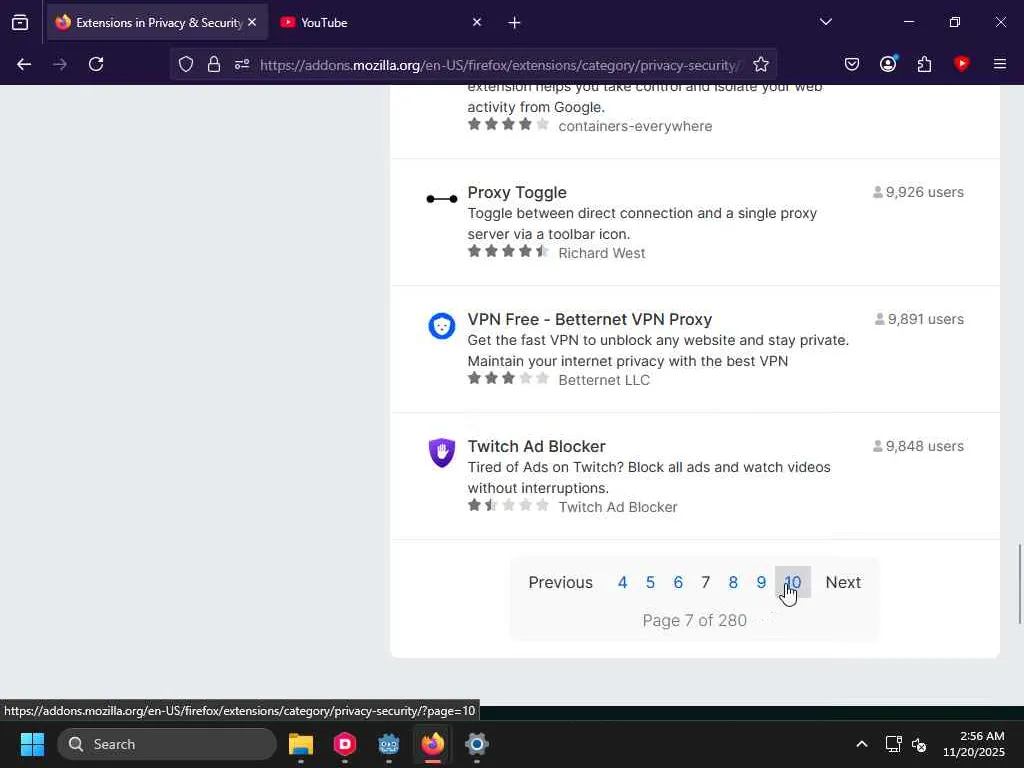This screenshot has width=1024, height=768.
Task: Open a new tab with the plus button
Action: coord(515,23)
